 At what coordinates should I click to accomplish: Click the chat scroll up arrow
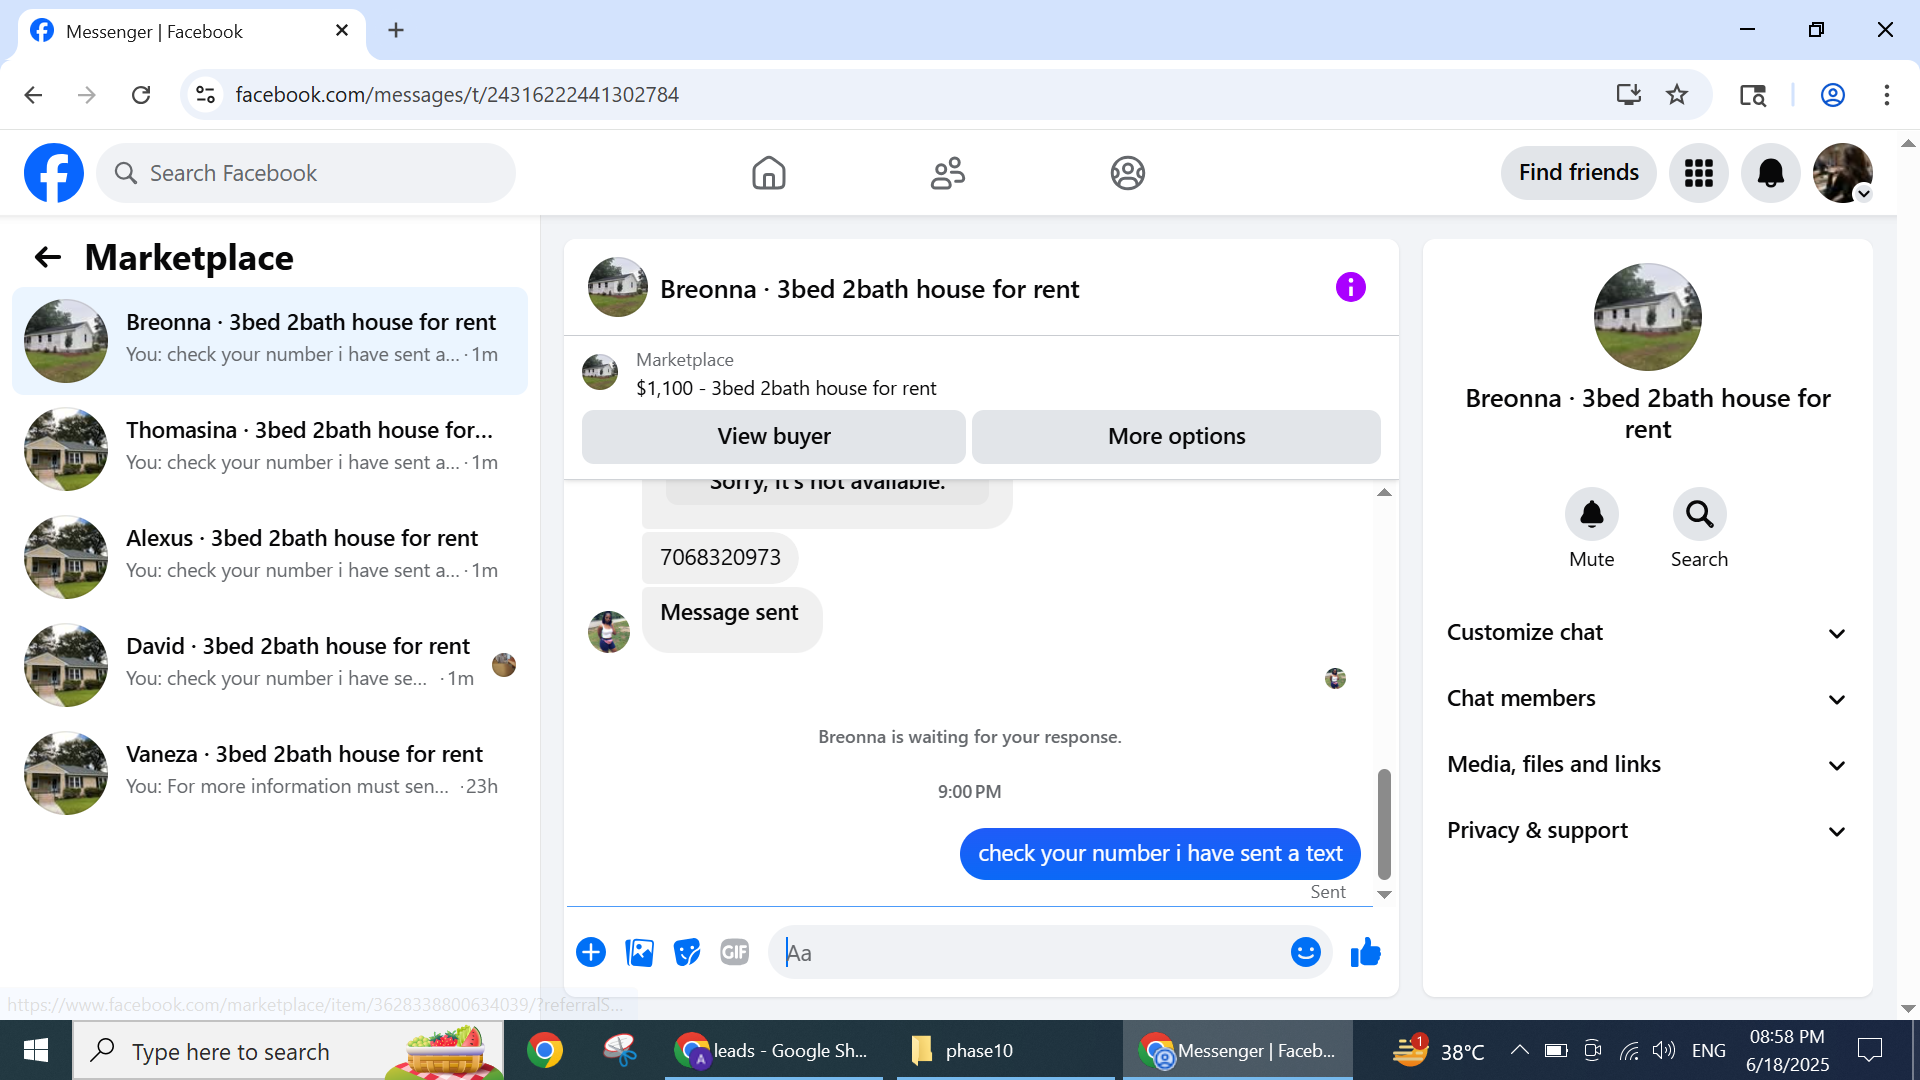pos(1384,492)
